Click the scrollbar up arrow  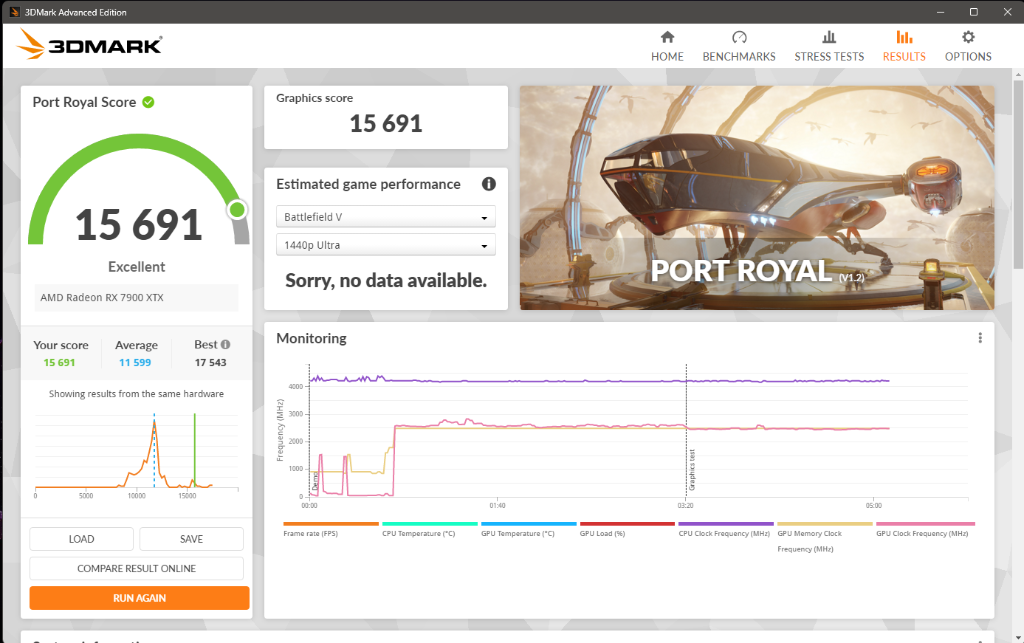(x=1017, y=75)
